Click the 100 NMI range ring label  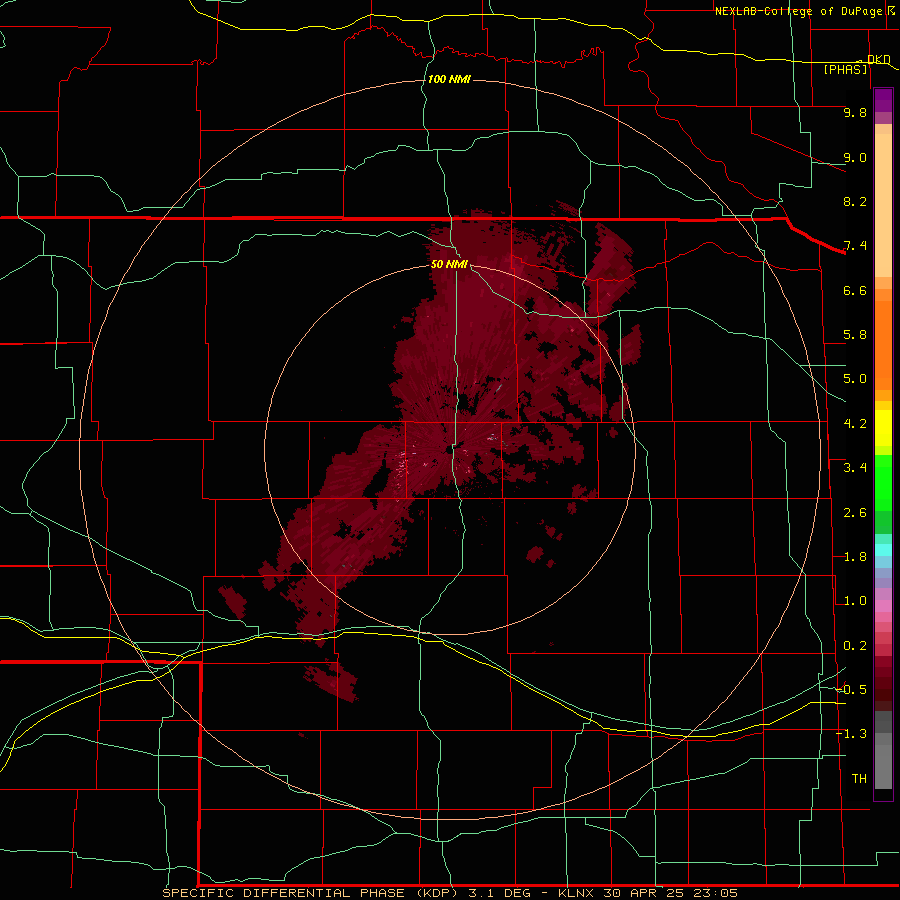[449, 79]
